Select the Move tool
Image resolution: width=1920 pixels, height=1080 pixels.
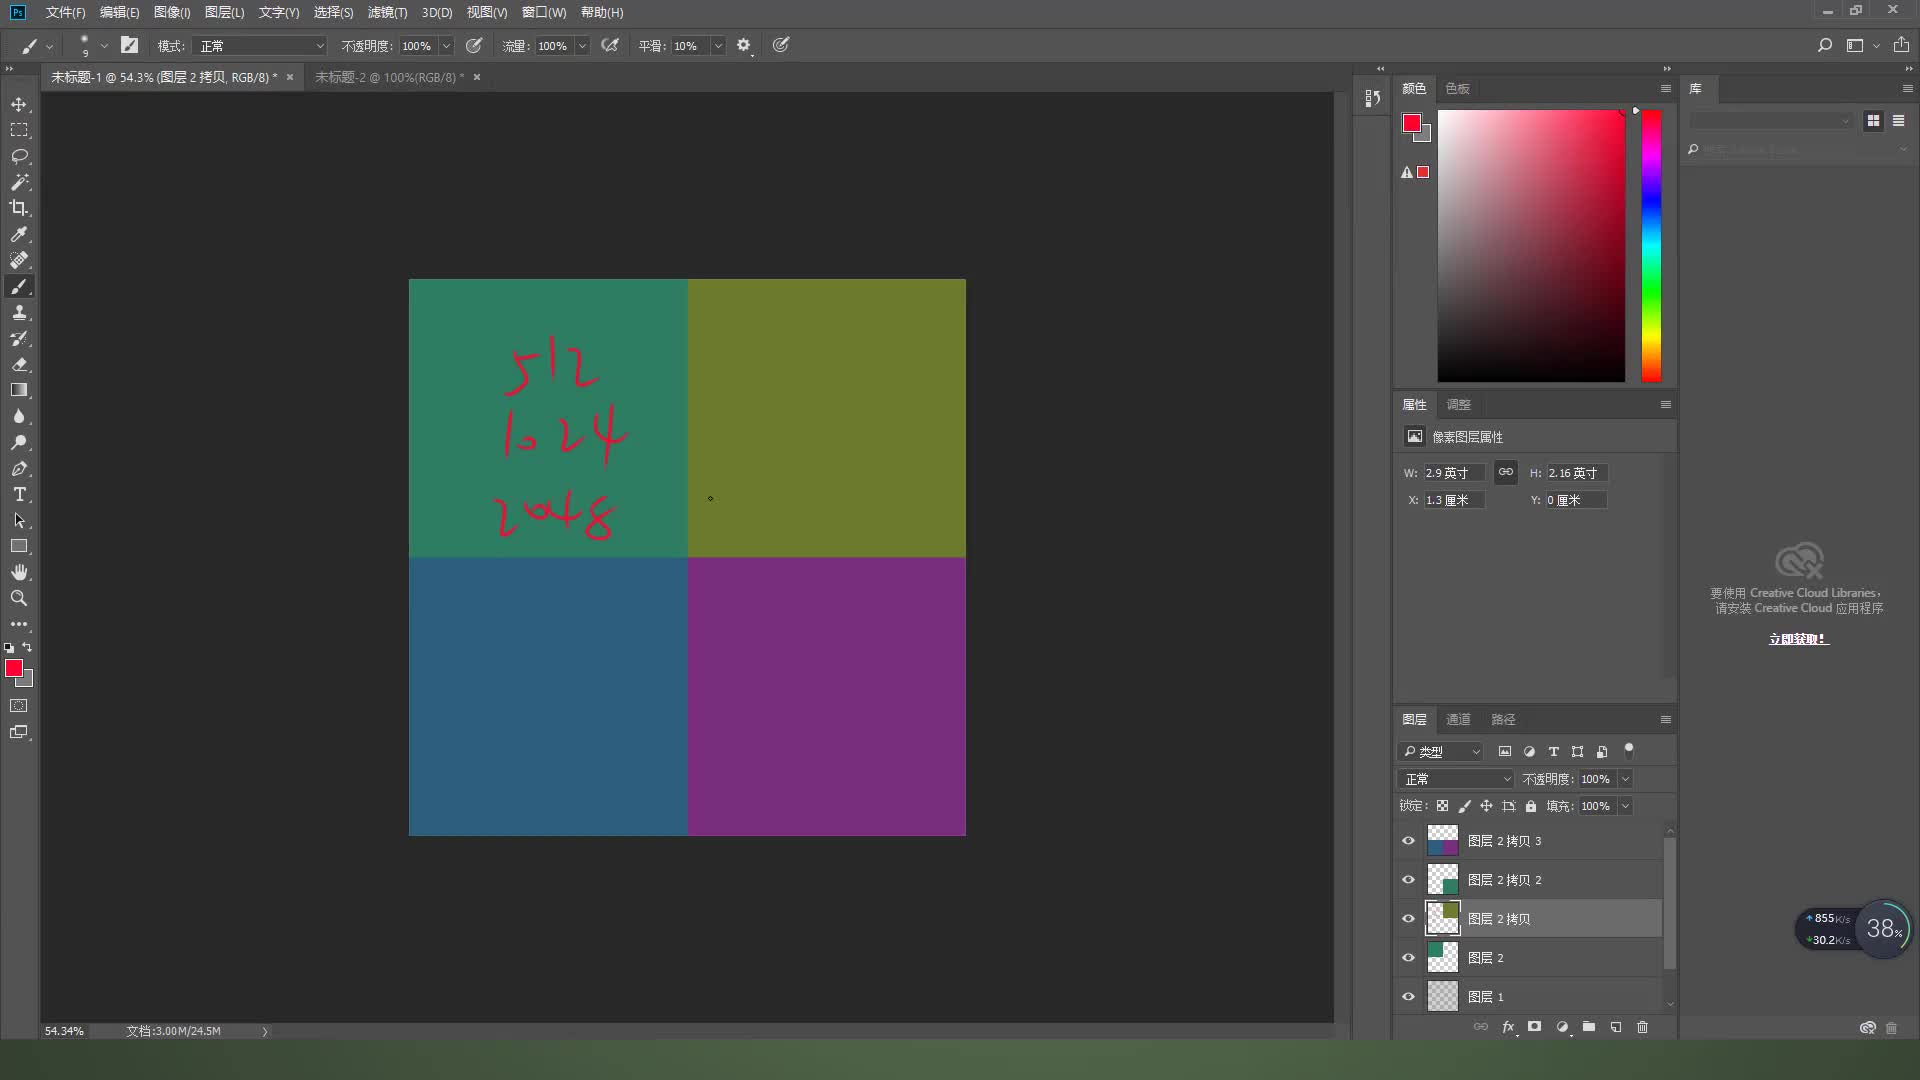[x=19, y=104]
